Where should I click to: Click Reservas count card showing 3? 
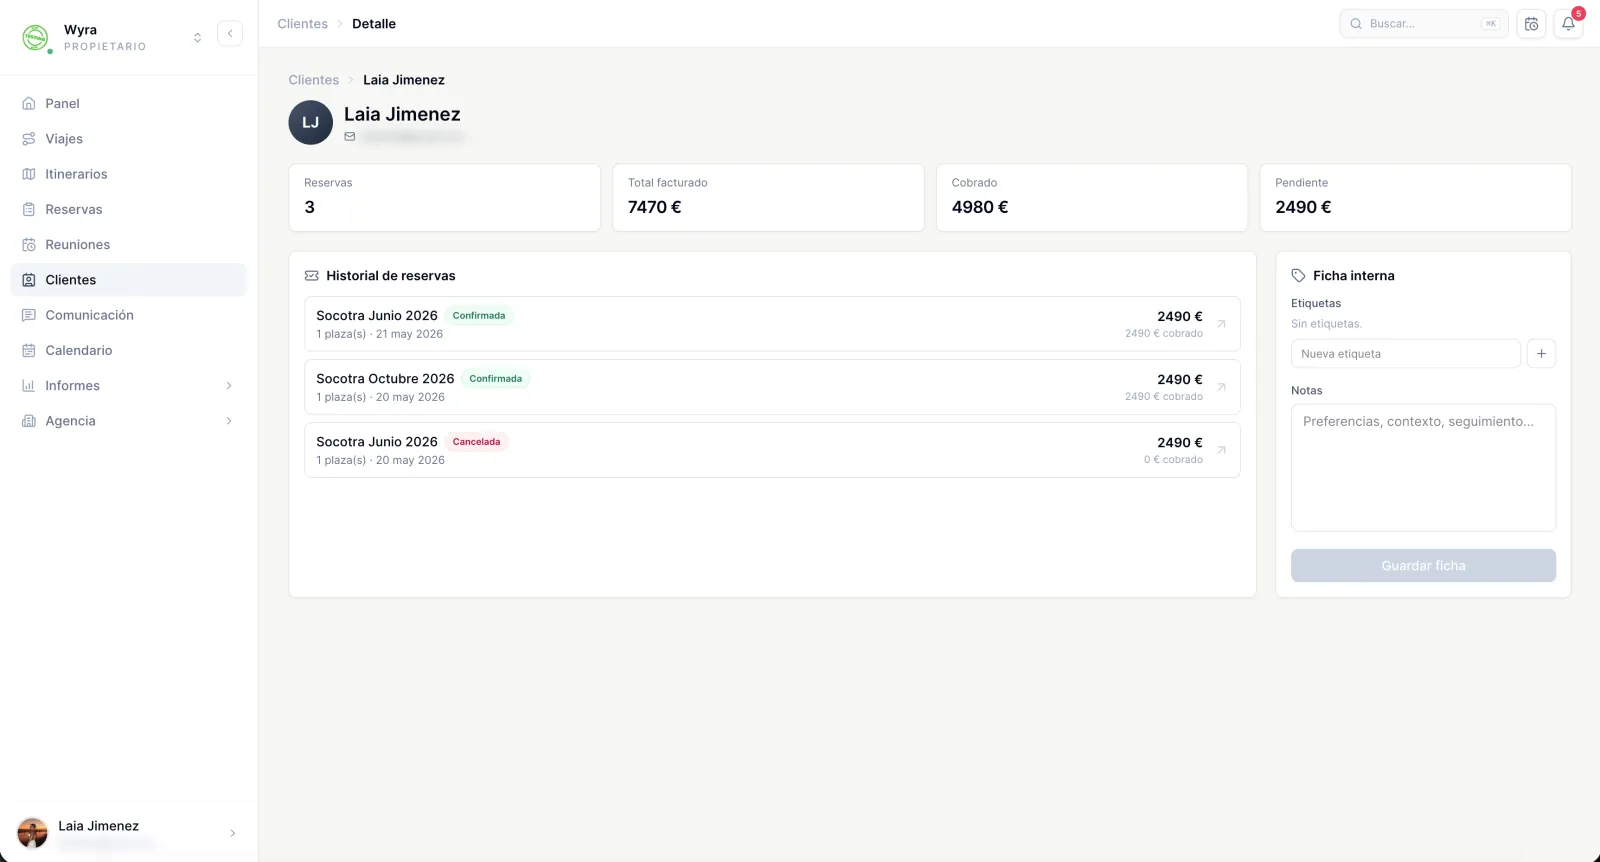click(x=445, y=198)
